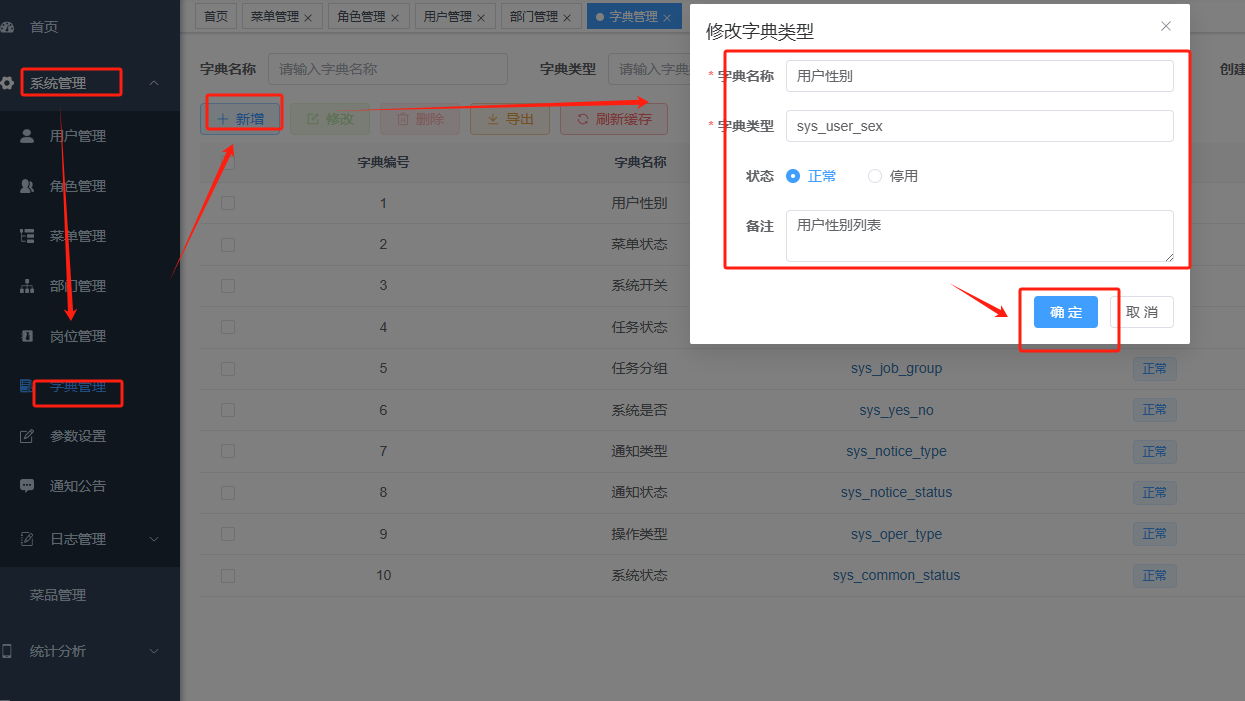Select the 停用 status radio button
This screenshot has width=1245, height=701.
pos(875,176)
